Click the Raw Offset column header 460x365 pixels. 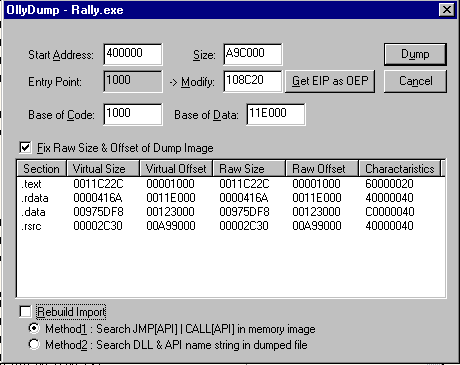click(322, 169)
